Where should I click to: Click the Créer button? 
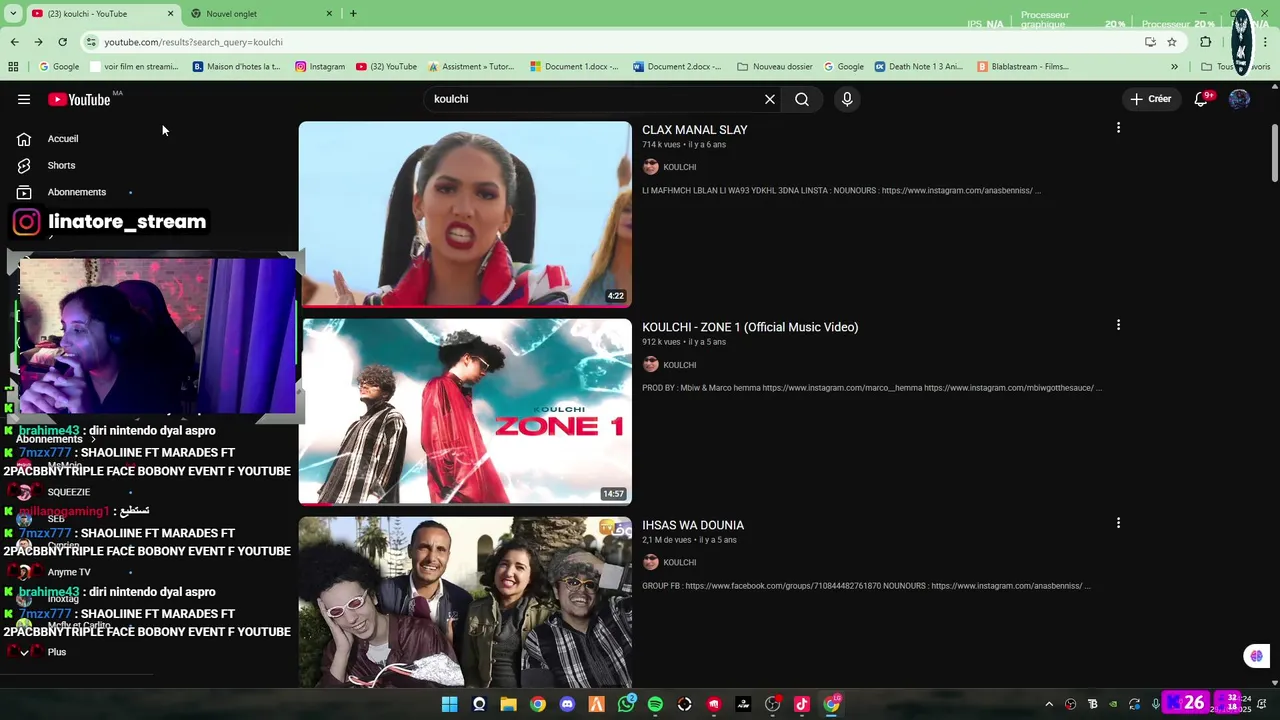tap(1150, 99)
